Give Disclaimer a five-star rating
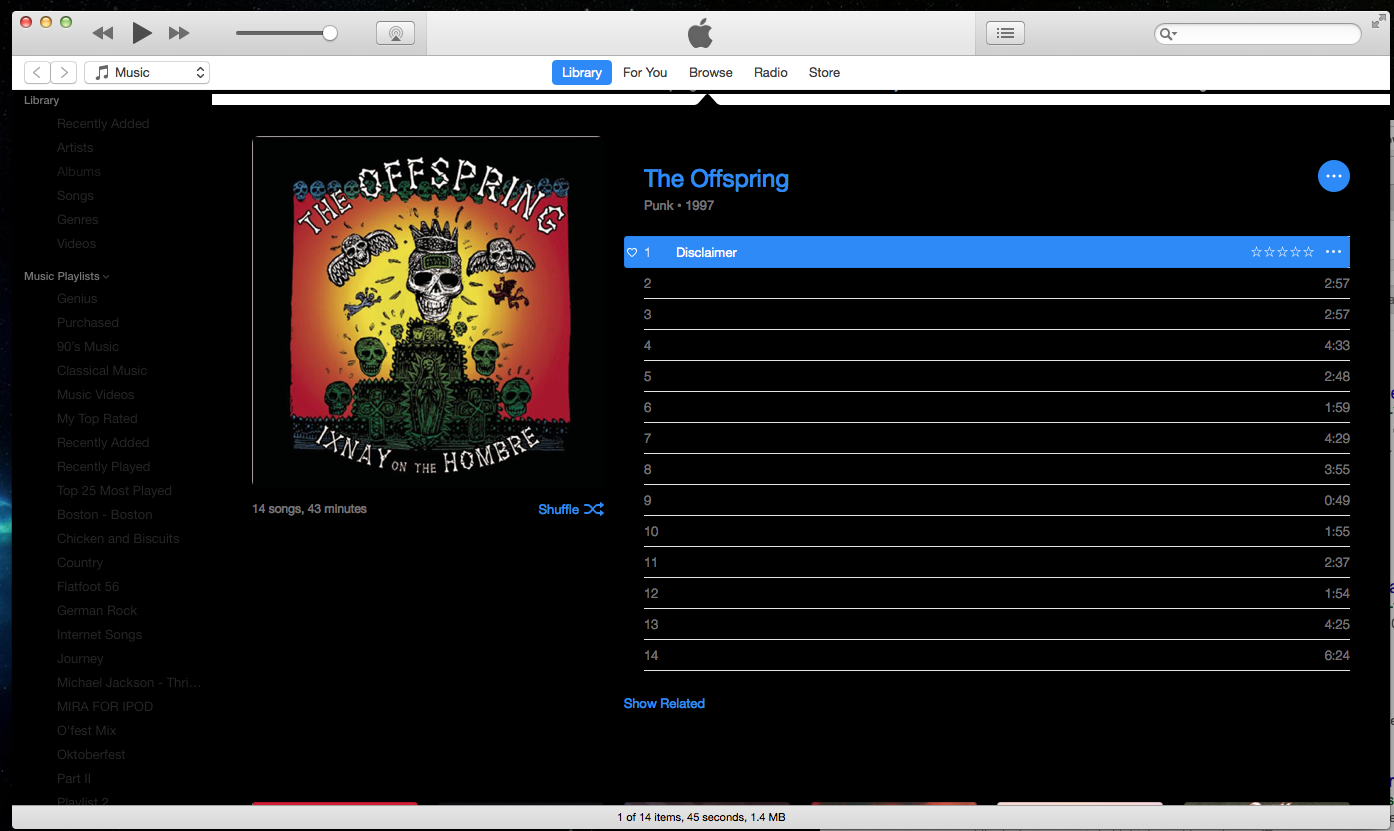The height and width of the screenshot is (831, 1394). click(1309, 252)
